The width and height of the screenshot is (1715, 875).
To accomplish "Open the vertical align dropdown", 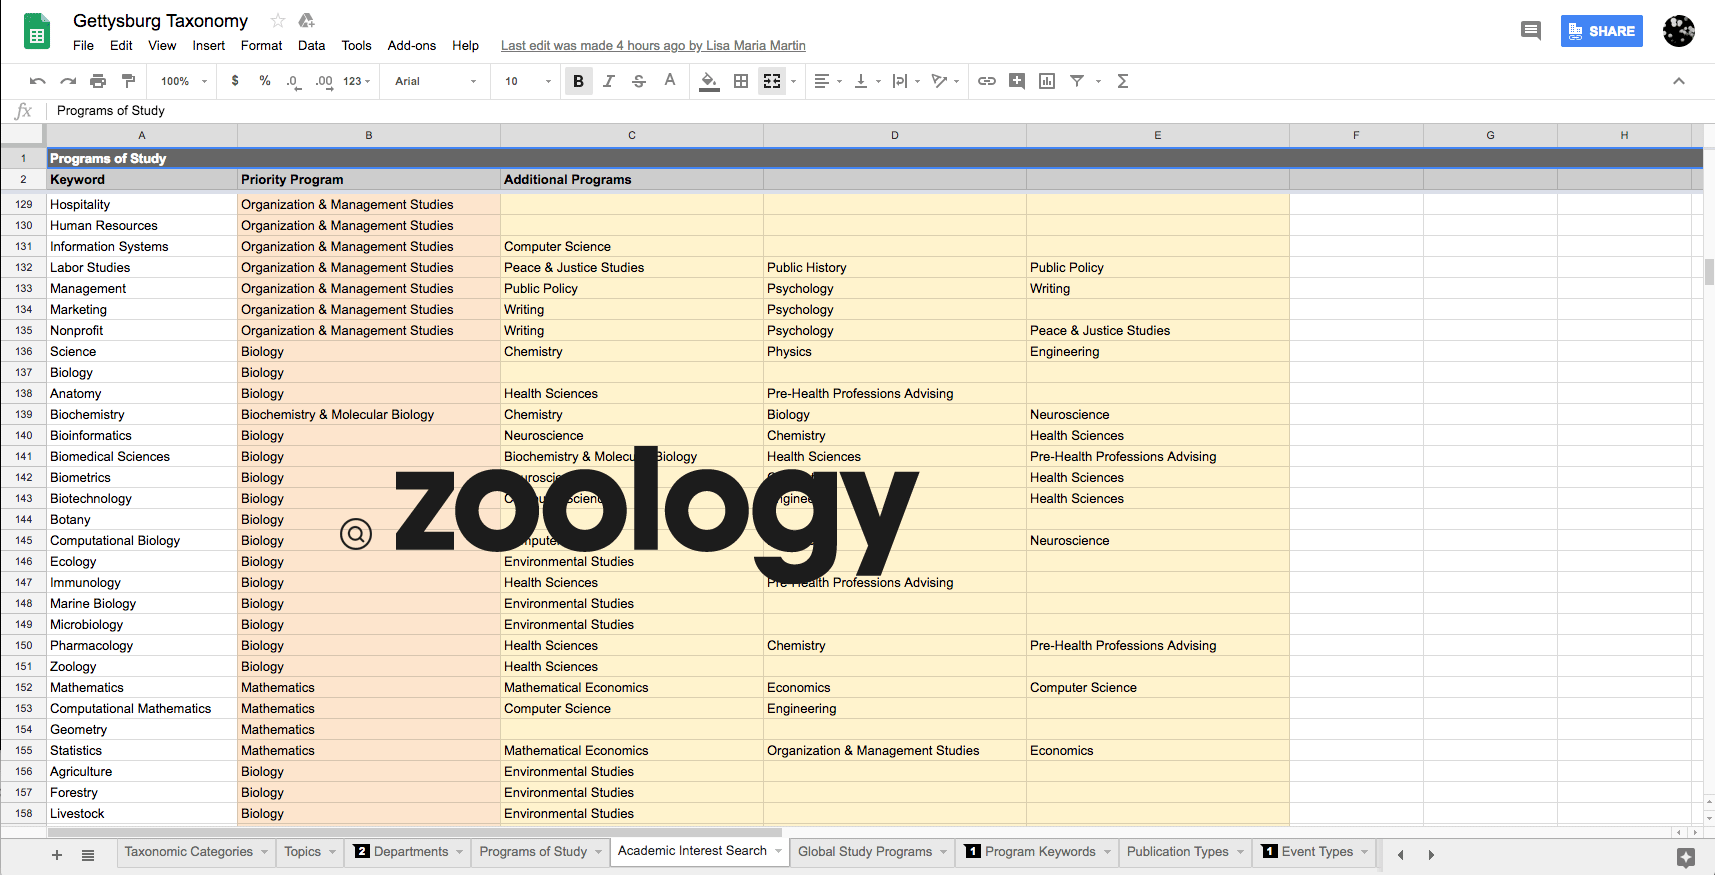I will 867,81.
